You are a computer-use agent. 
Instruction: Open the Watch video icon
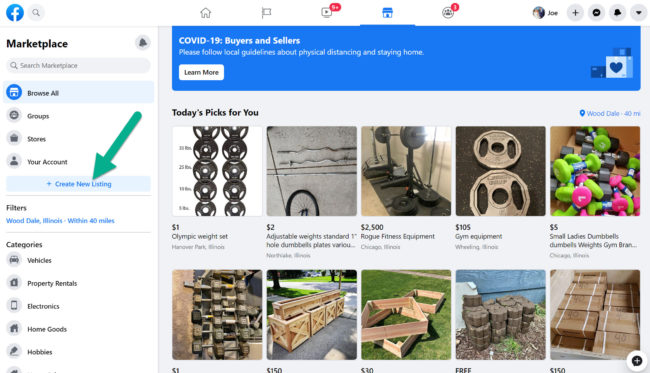click(327, 13)
